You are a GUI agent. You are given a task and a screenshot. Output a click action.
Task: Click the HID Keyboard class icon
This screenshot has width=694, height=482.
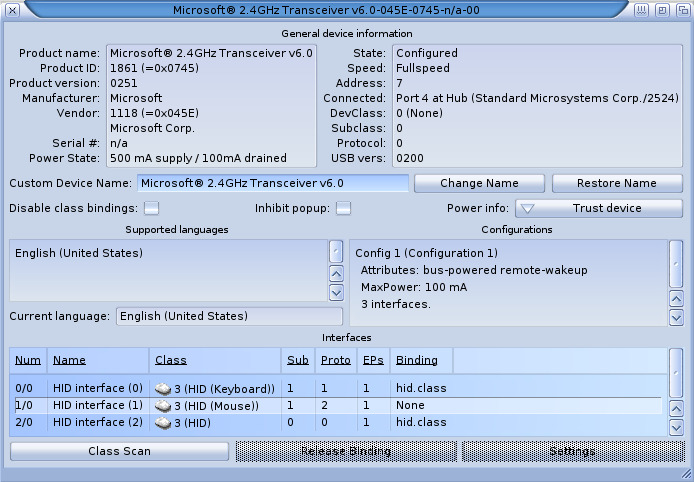coord(163,388)
